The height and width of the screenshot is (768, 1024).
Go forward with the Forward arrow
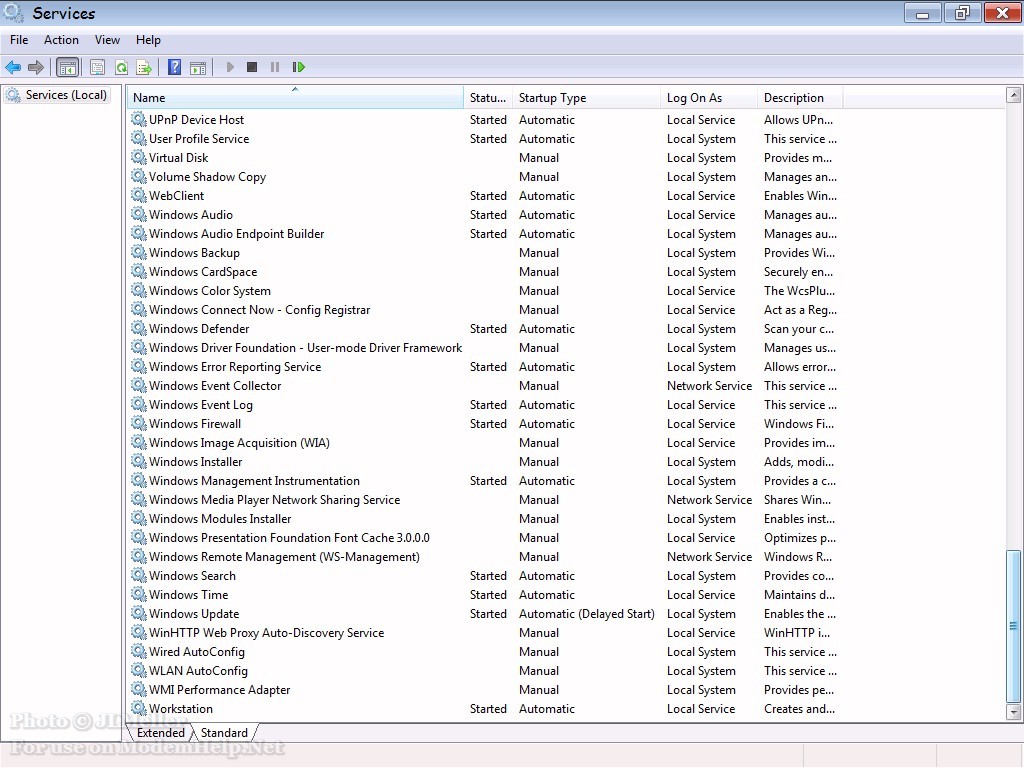click(36, 67)
